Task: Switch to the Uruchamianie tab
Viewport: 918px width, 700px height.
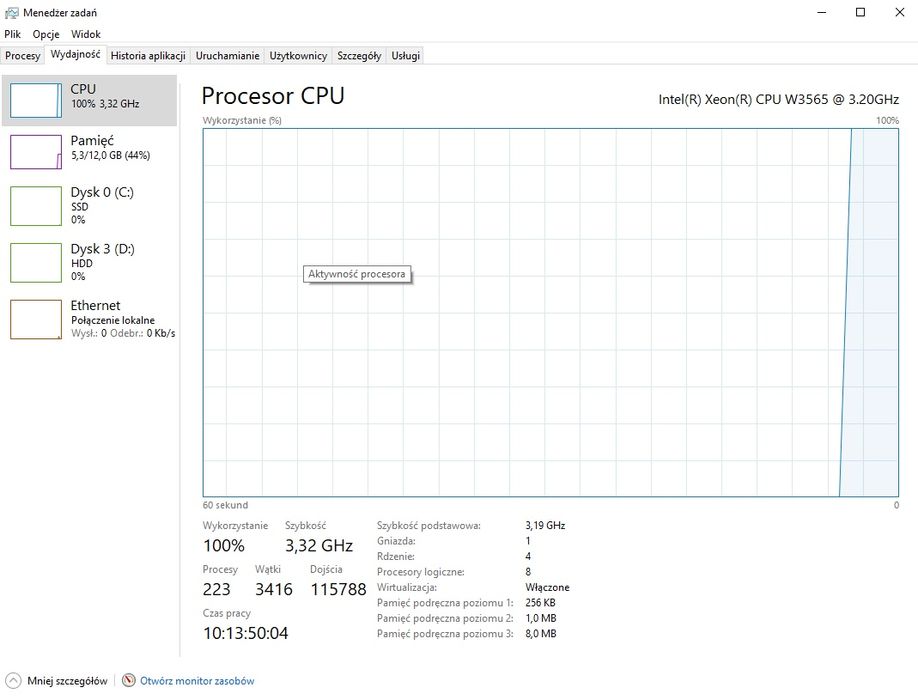Action: click(x=228, y=56)
